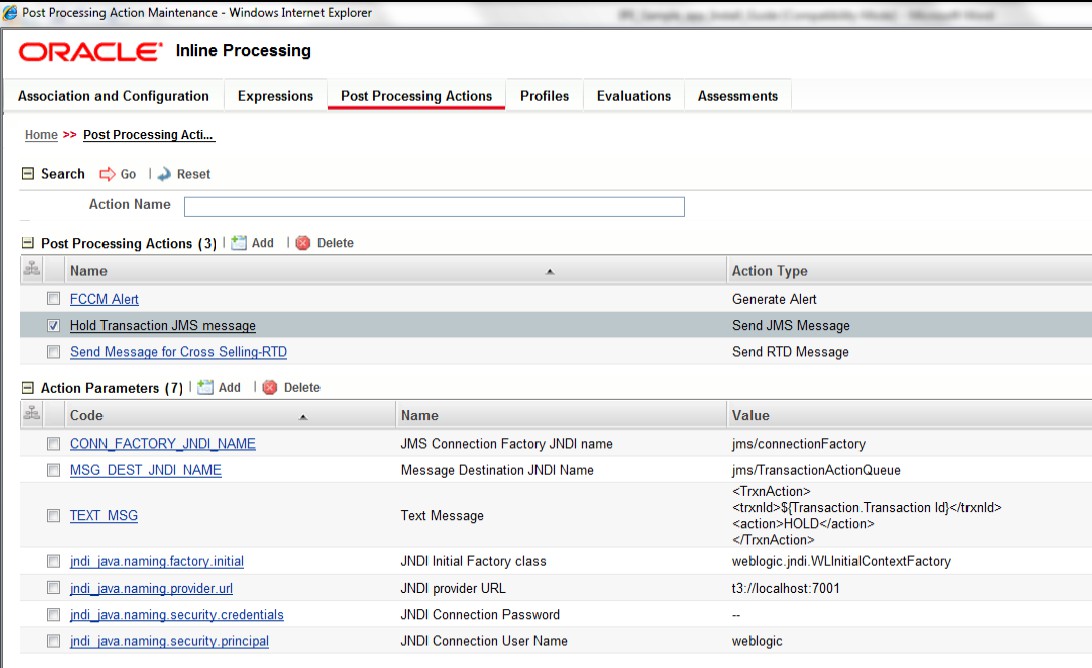Click Post Processing Acti... breadcrumb link

pos(148,134)
